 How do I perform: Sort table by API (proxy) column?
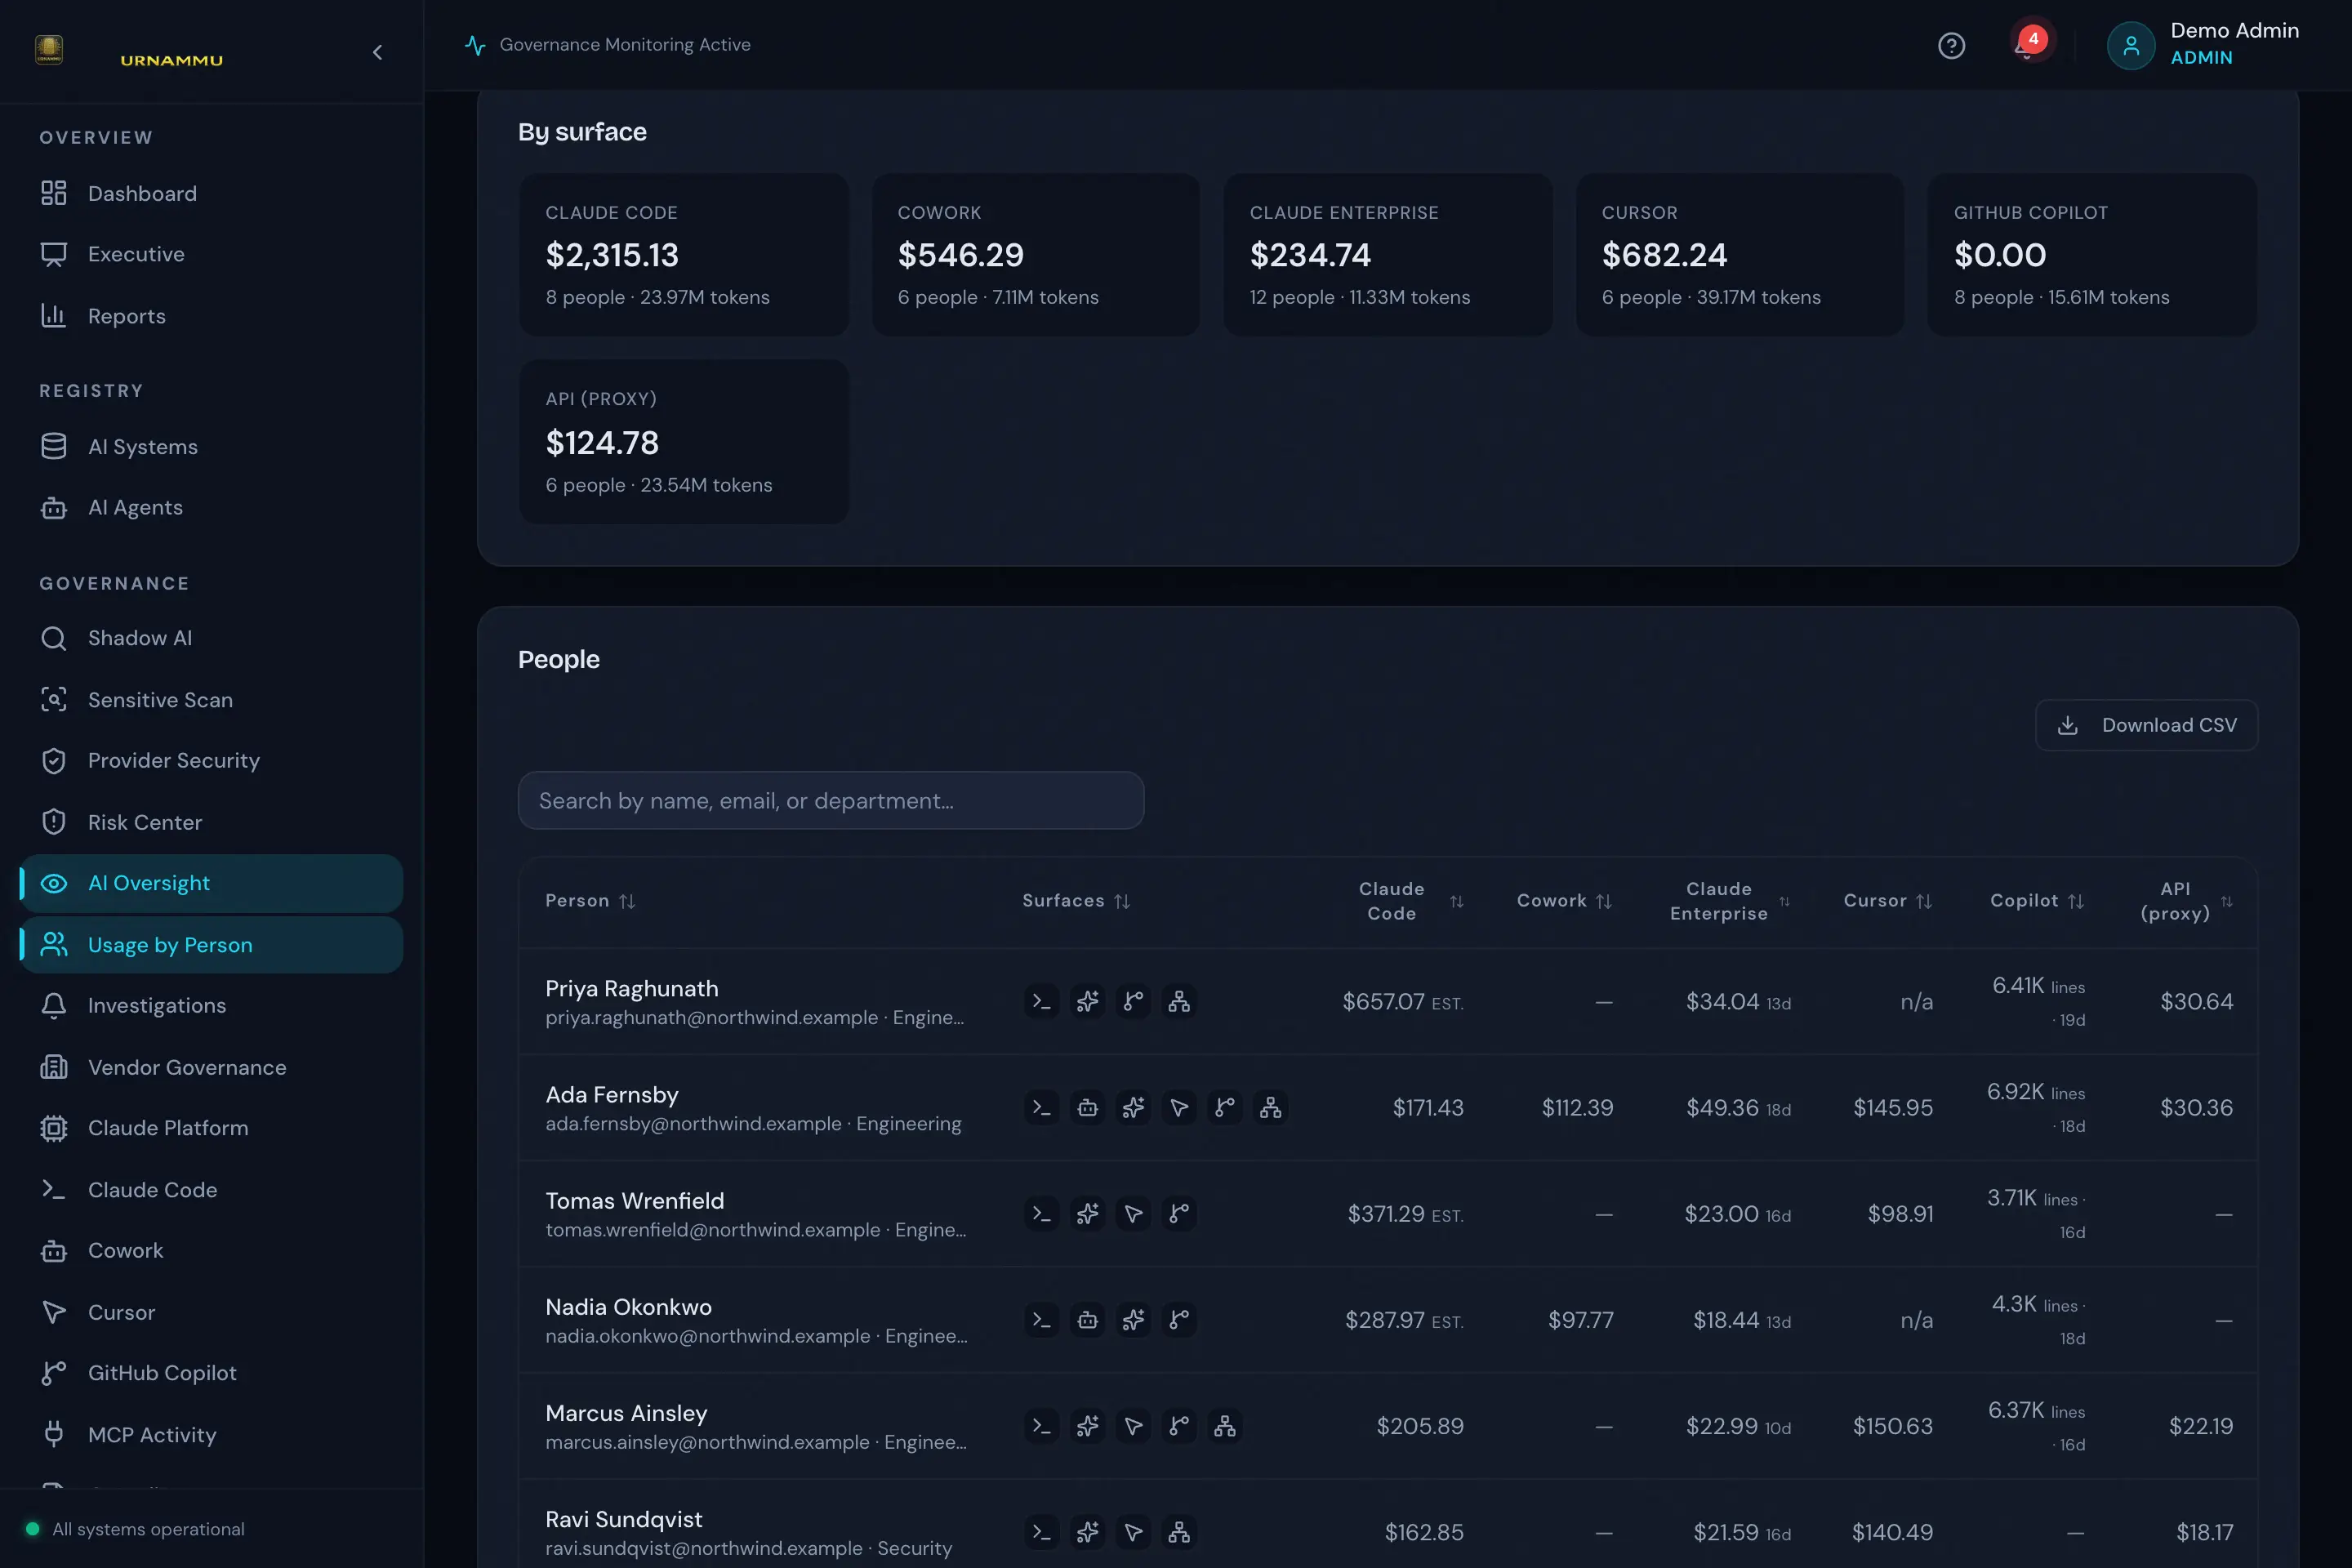click(x=2186, y=901)
